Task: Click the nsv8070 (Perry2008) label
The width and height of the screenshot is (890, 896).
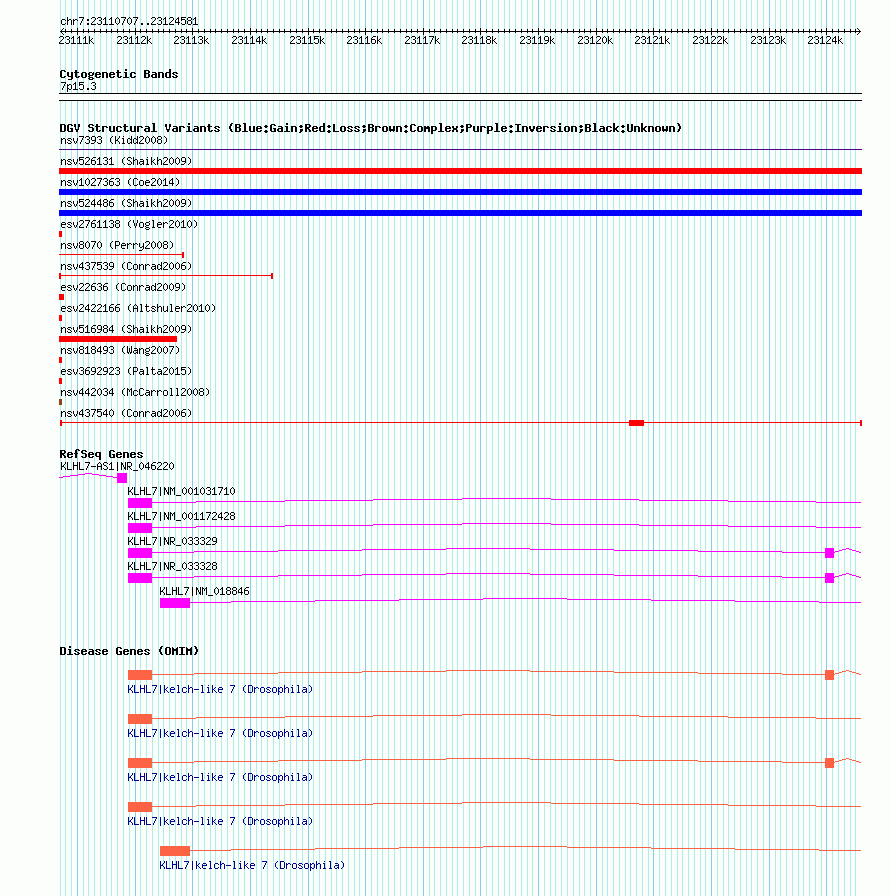Action: (117, 245)
